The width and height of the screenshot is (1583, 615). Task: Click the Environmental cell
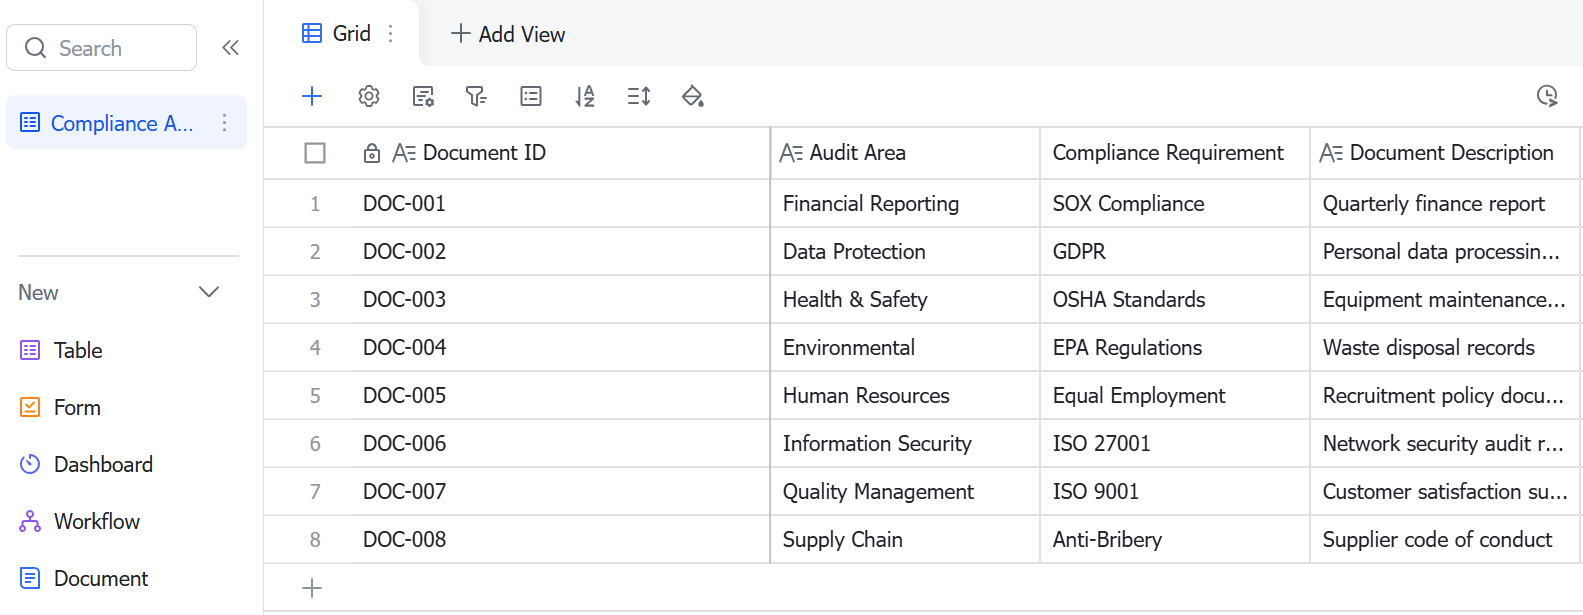905,348
